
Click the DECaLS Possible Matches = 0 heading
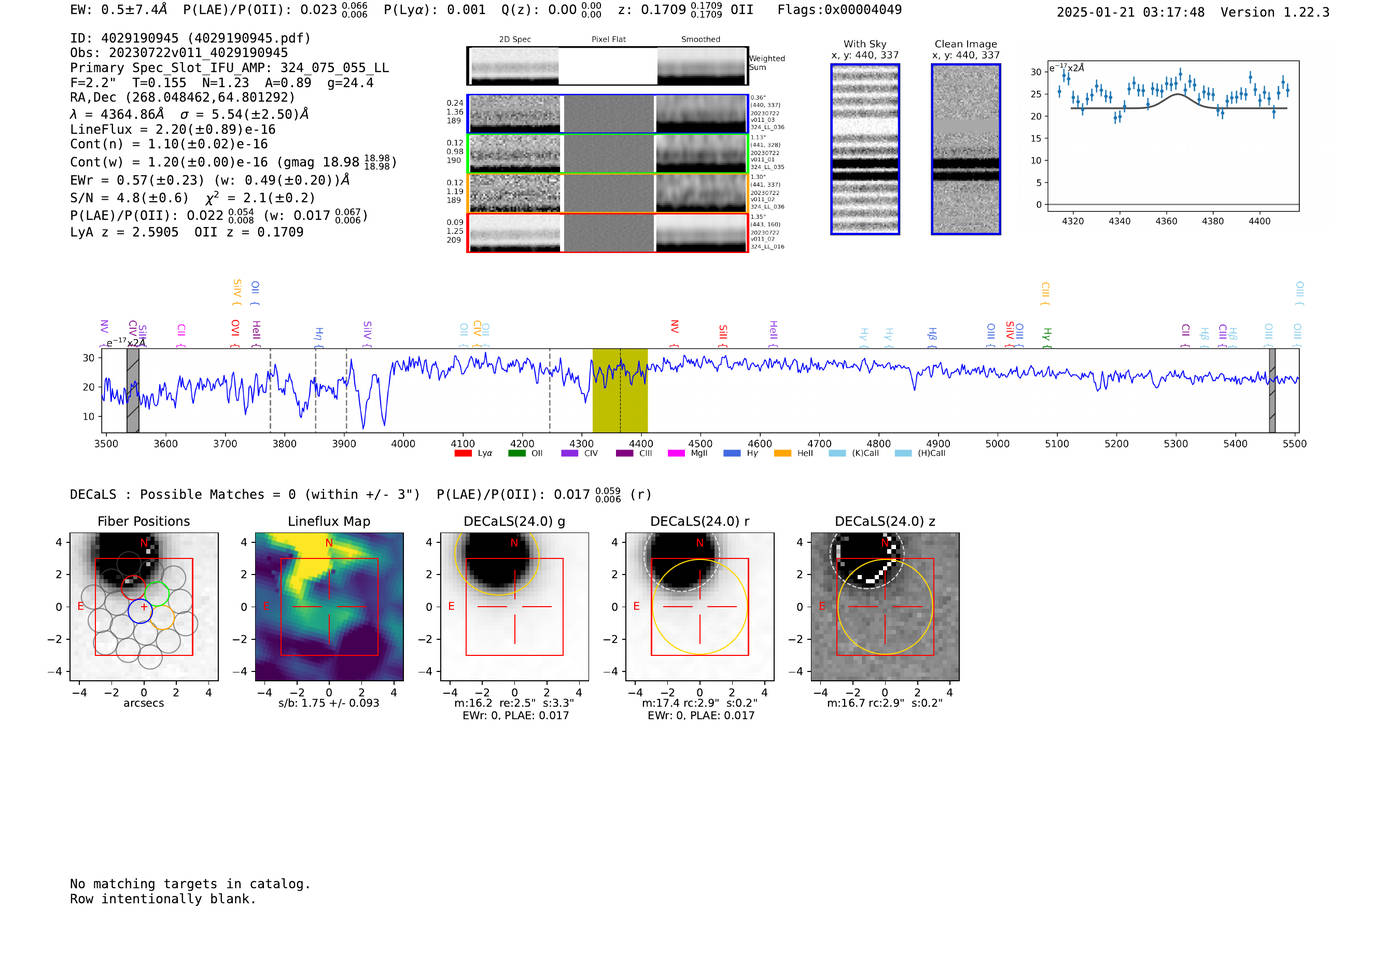pos(245,494)
